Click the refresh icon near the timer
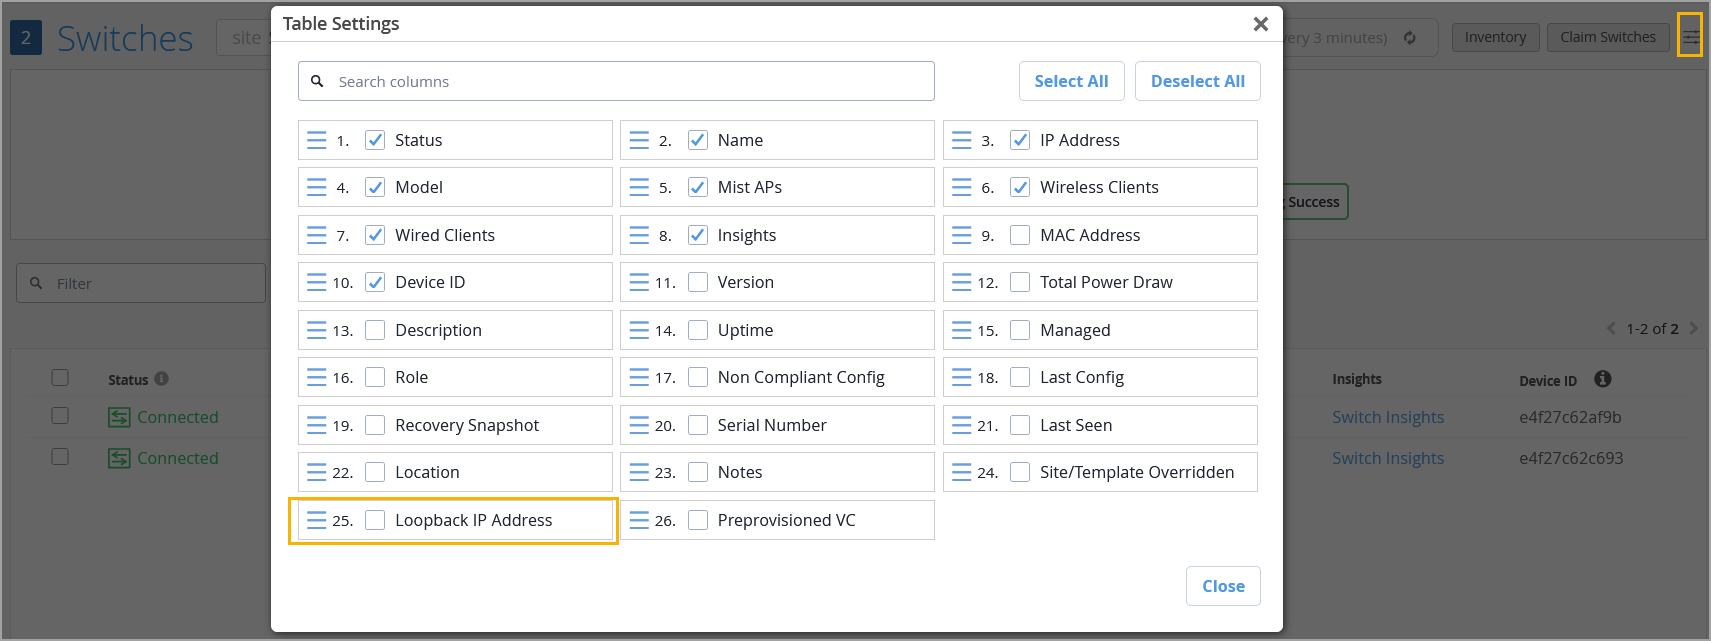This screenshot has height=641, width=1711. pos(1410,38)
